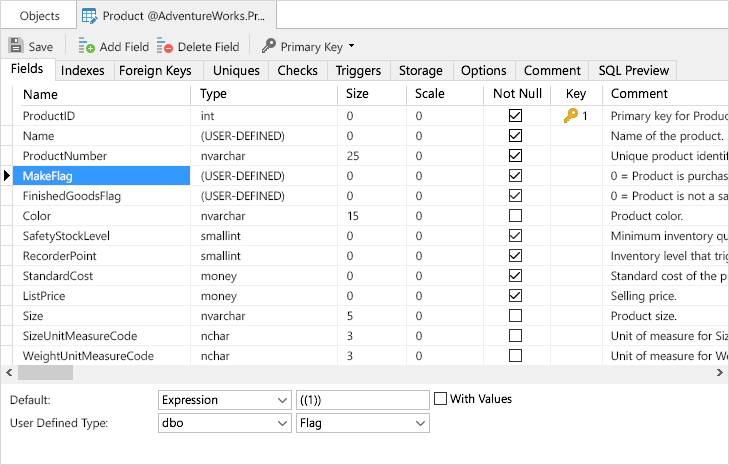Click the table icon on Product tab

[x=89, y=16]
